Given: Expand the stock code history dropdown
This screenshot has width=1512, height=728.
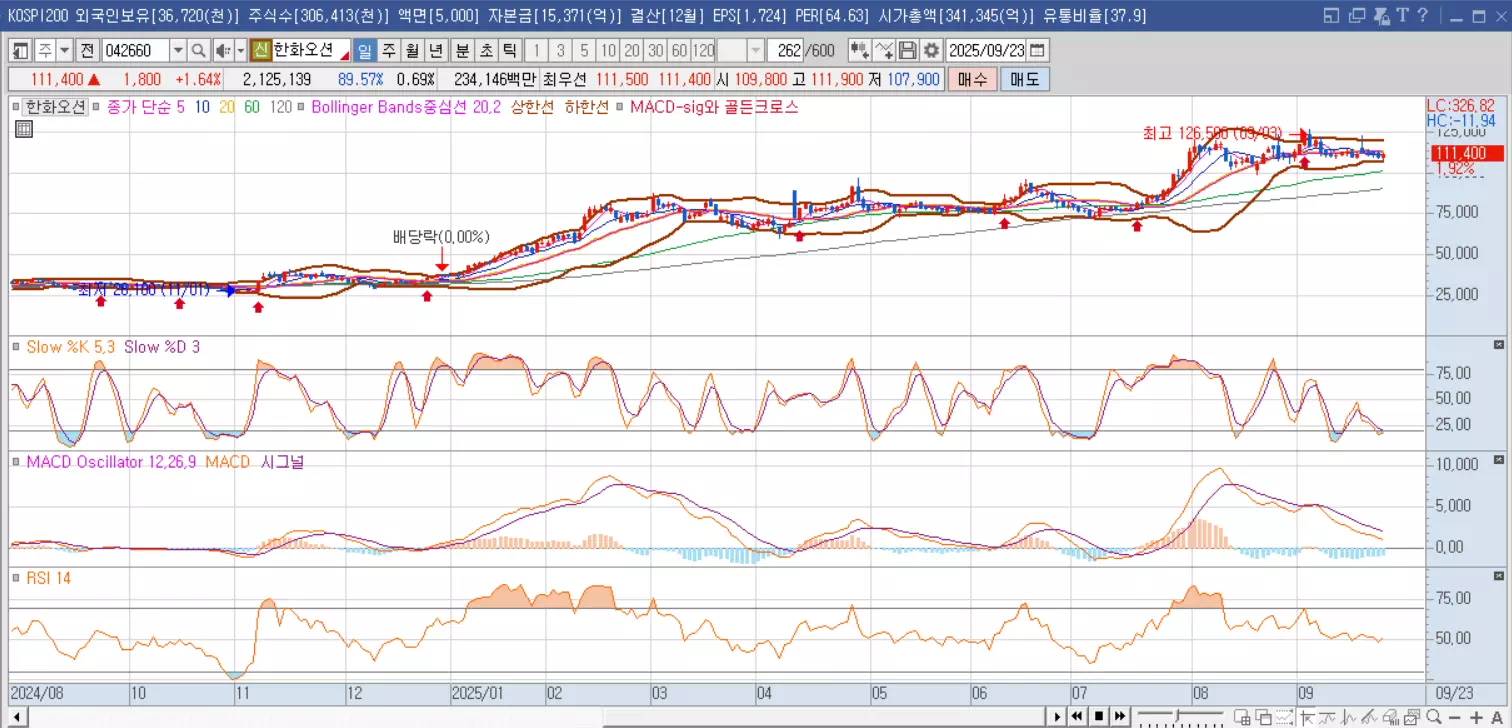Looking at the screenshot, I should (x=178, y=51).
